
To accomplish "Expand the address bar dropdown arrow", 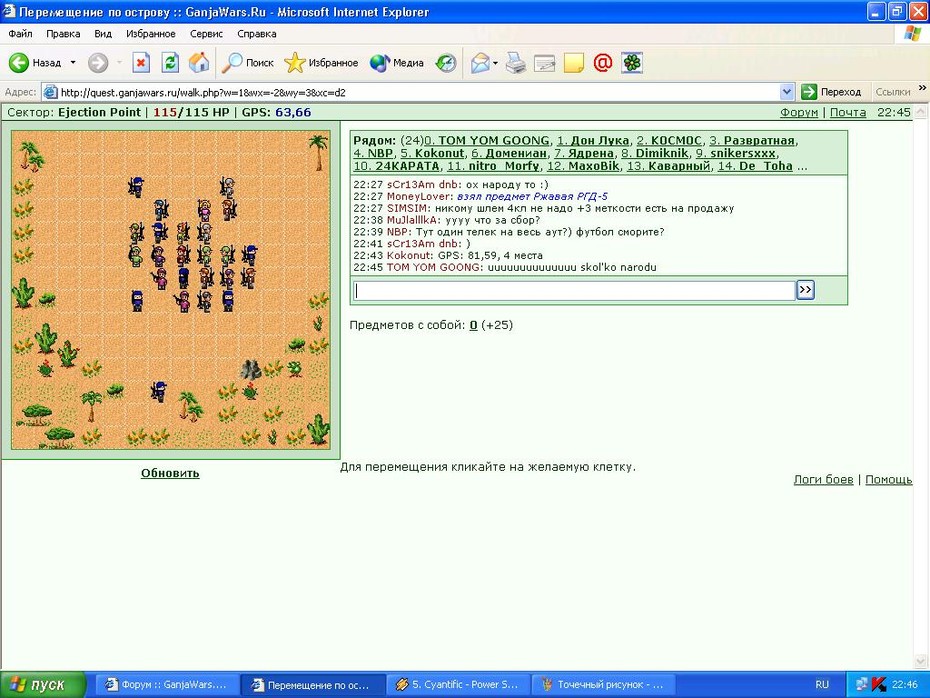I will (x=786, y=92).
